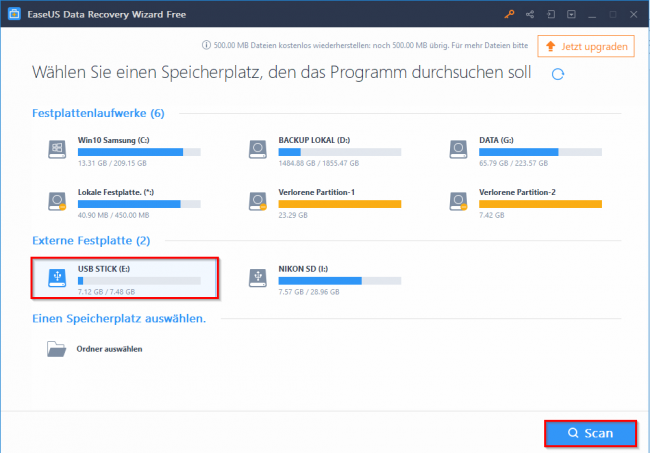This screenshot has width=650, height=453.
Task: Click the BACKUP LOKAL (D:) label
Action: click(x=314, y=140)
